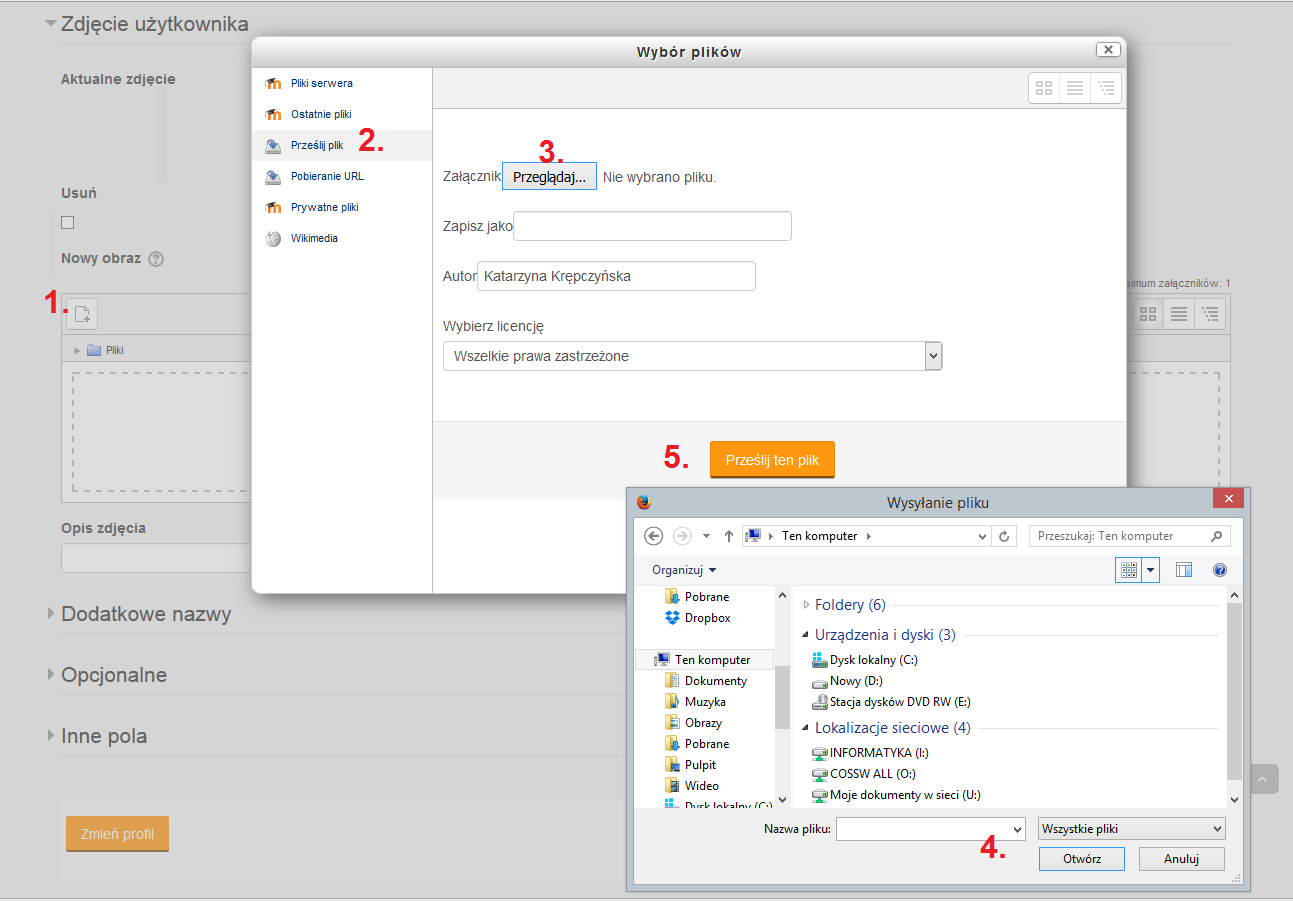Select Dokumenty in the navigation pane
The height and width of the screenshot is (901, 1293).
pos(706,681)
